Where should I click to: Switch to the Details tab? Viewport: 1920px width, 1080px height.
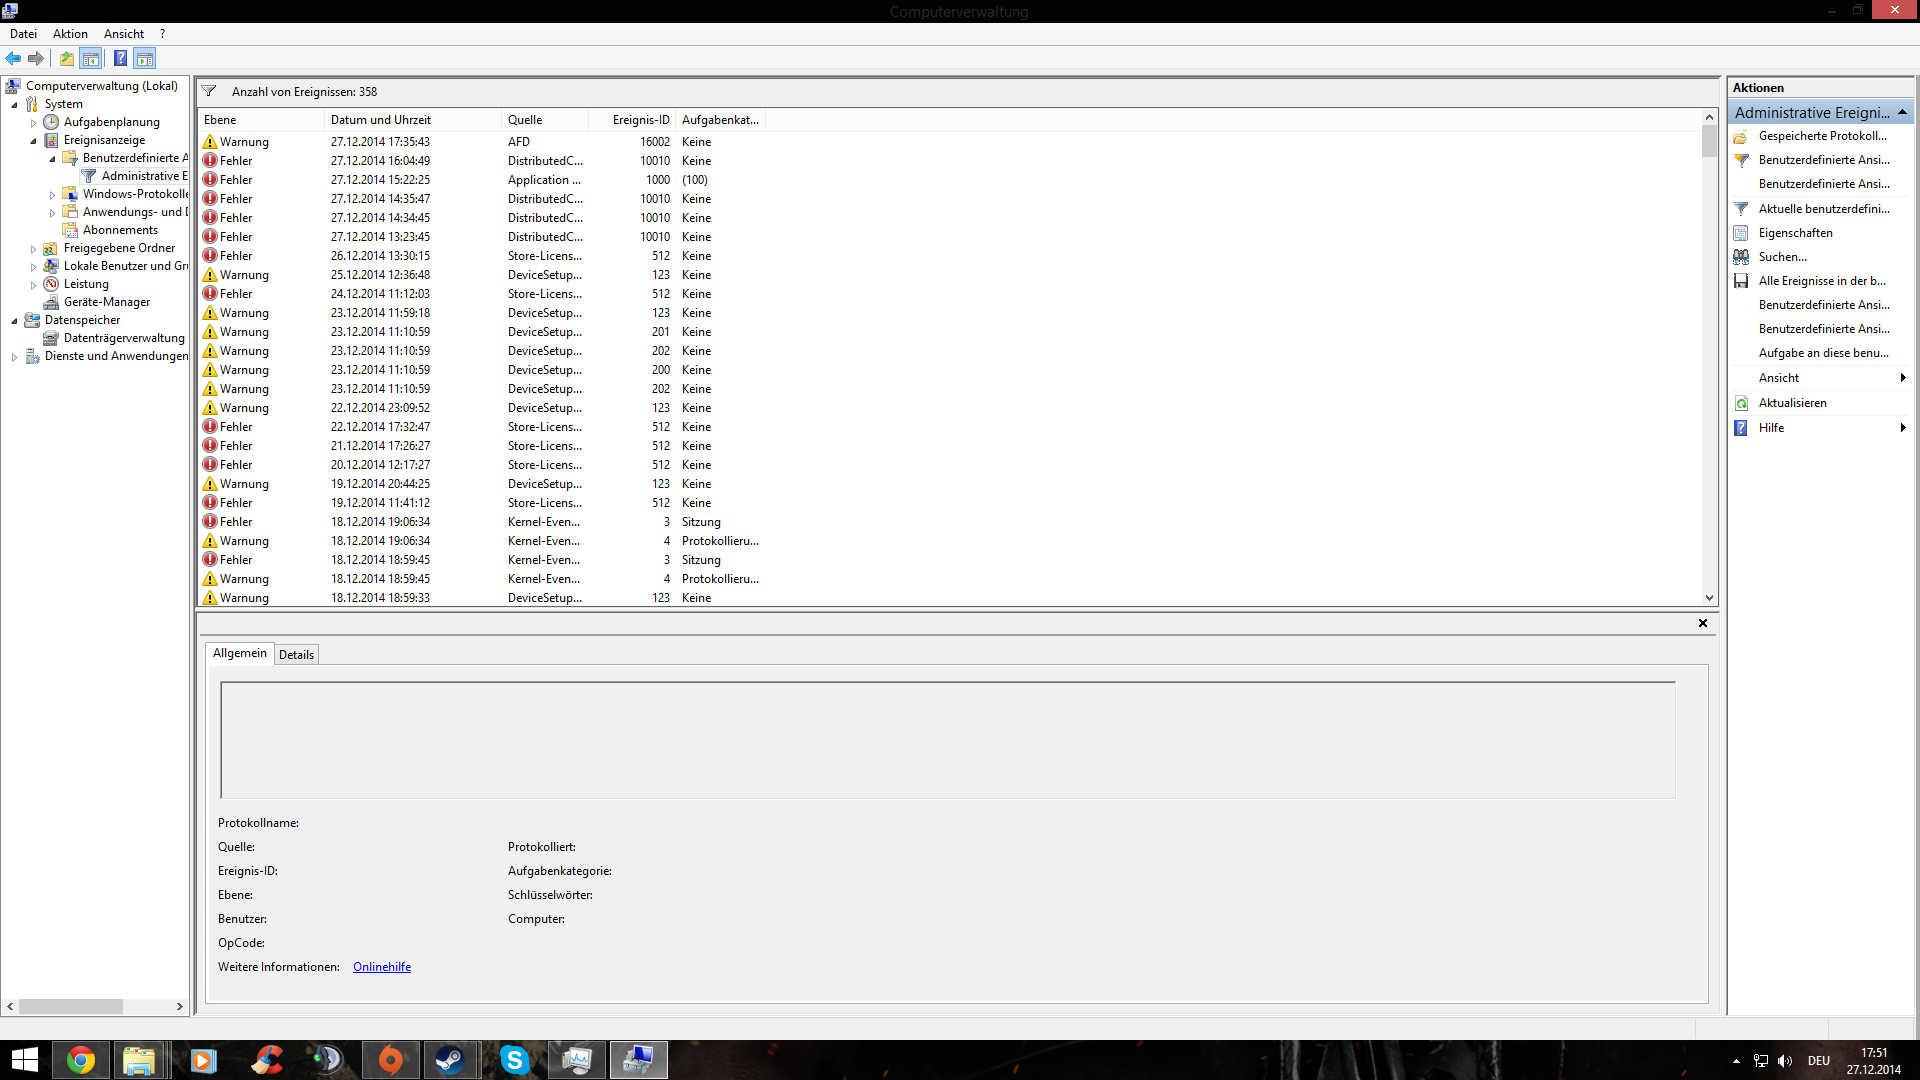pyautogui.click(x=296, y=655)
